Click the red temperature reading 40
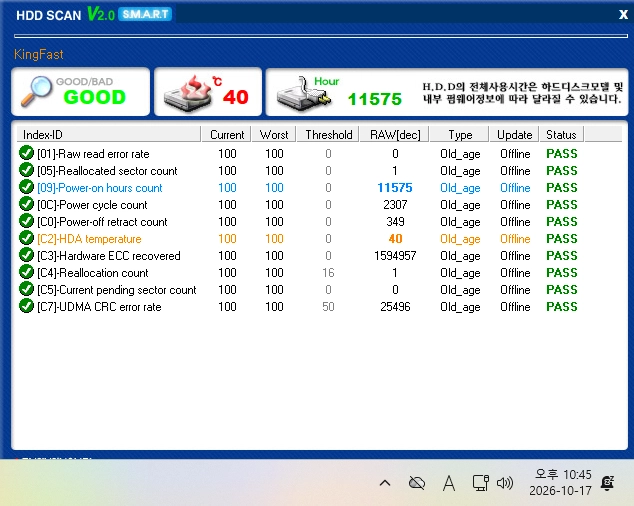The width and height of the screenshot is (634, 506). [235, 97]
